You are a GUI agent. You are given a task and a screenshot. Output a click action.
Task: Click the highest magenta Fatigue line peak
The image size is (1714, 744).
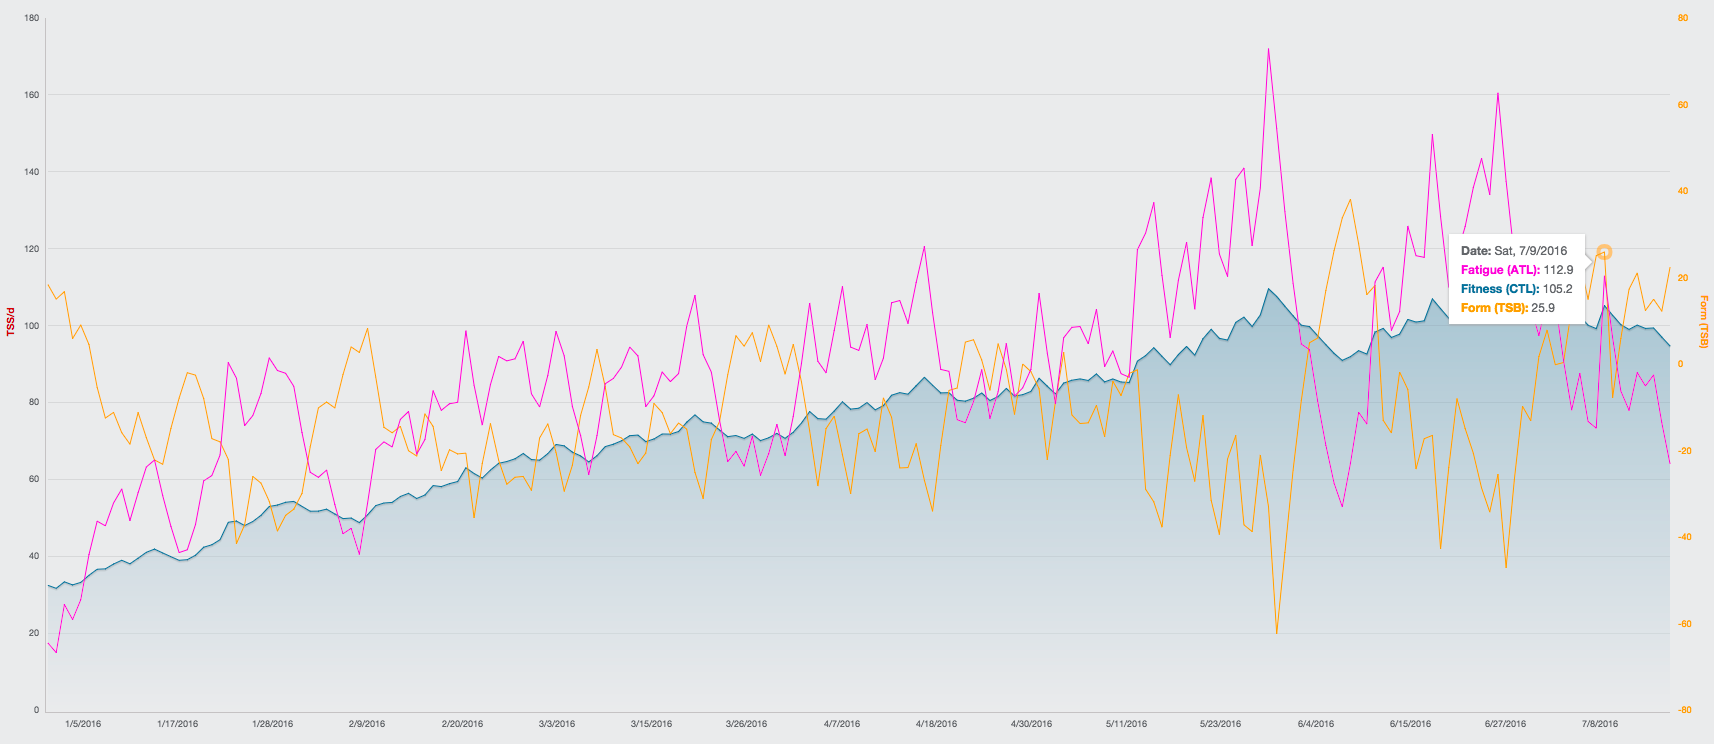tap(1268, 48)
